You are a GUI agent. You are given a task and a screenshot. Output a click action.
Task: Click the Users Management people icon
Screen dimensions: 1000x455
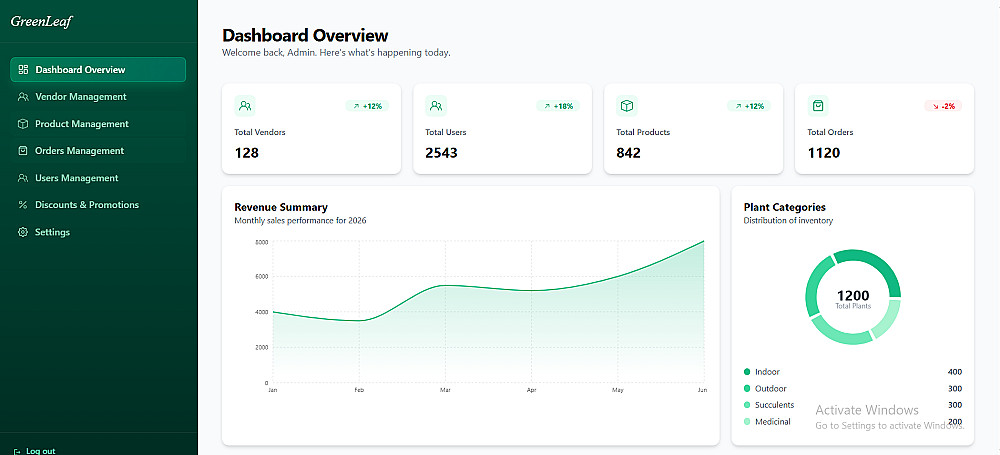coord(23,178)
